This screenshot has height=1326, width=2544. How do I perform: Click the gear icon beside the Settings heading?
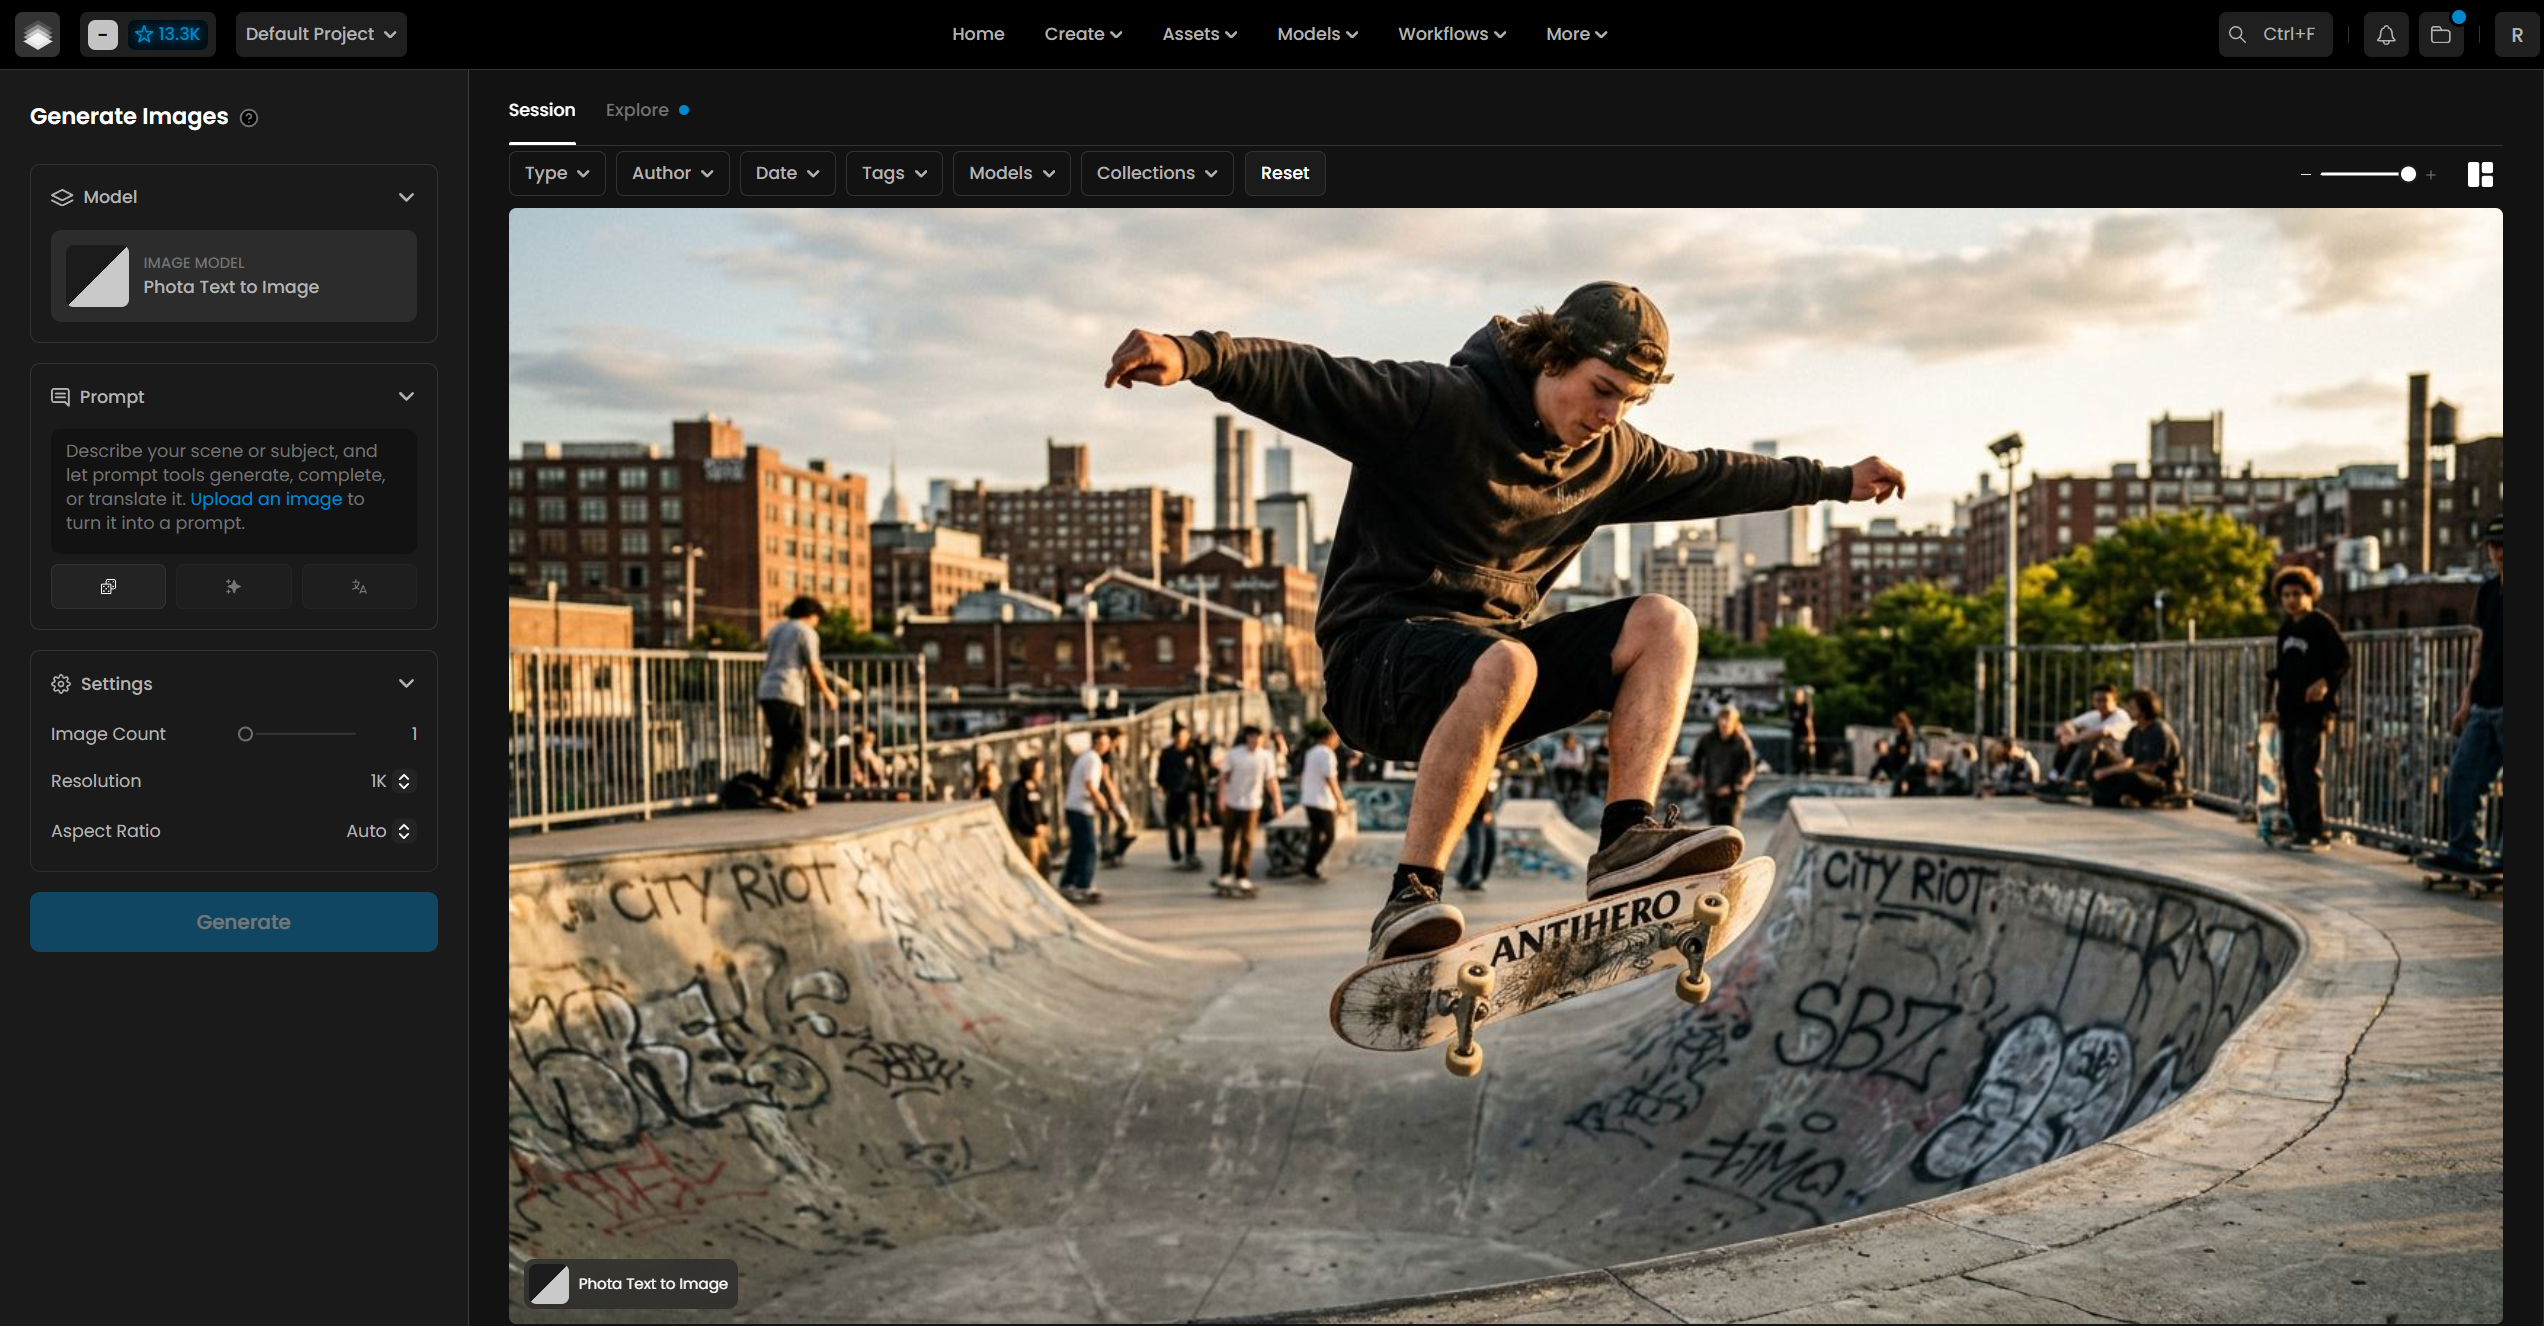click(x=61, y=684)
